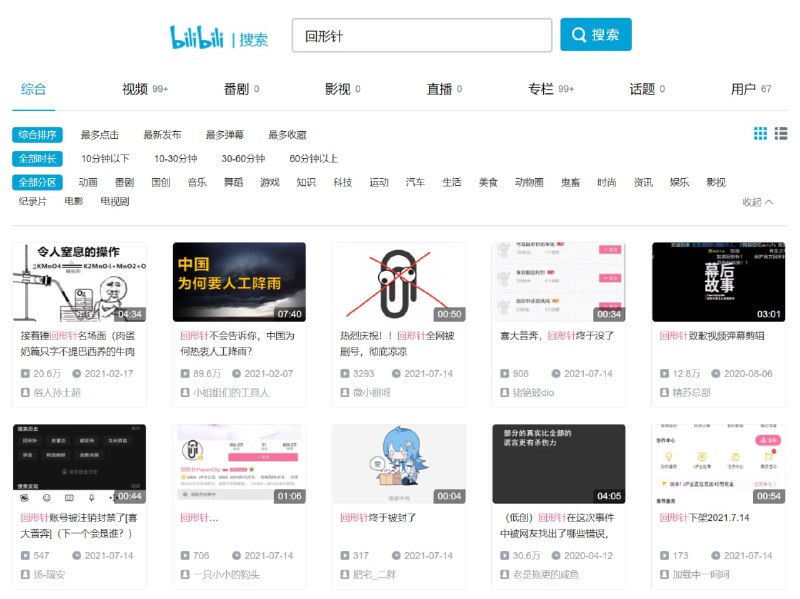Click uploader icon beside 小姐姐们的工具人
Screen dimensions: 800x599
coord(185,393)
